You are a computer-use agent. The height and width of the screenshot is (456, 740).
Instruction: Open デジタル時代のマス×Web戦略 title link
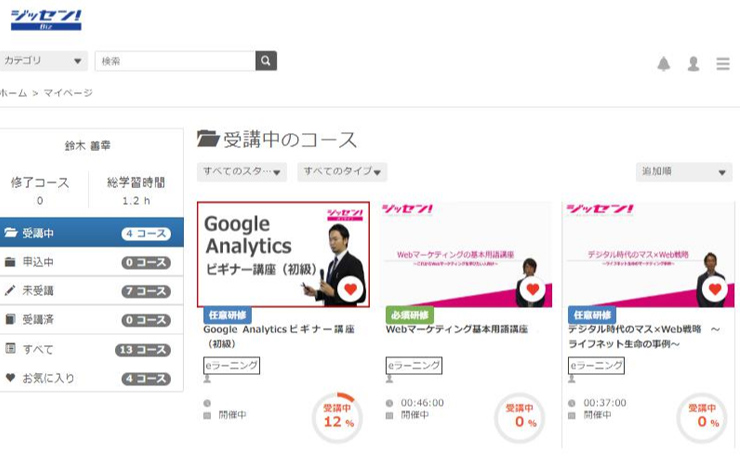pyautogui.click(x=645, y=336)
